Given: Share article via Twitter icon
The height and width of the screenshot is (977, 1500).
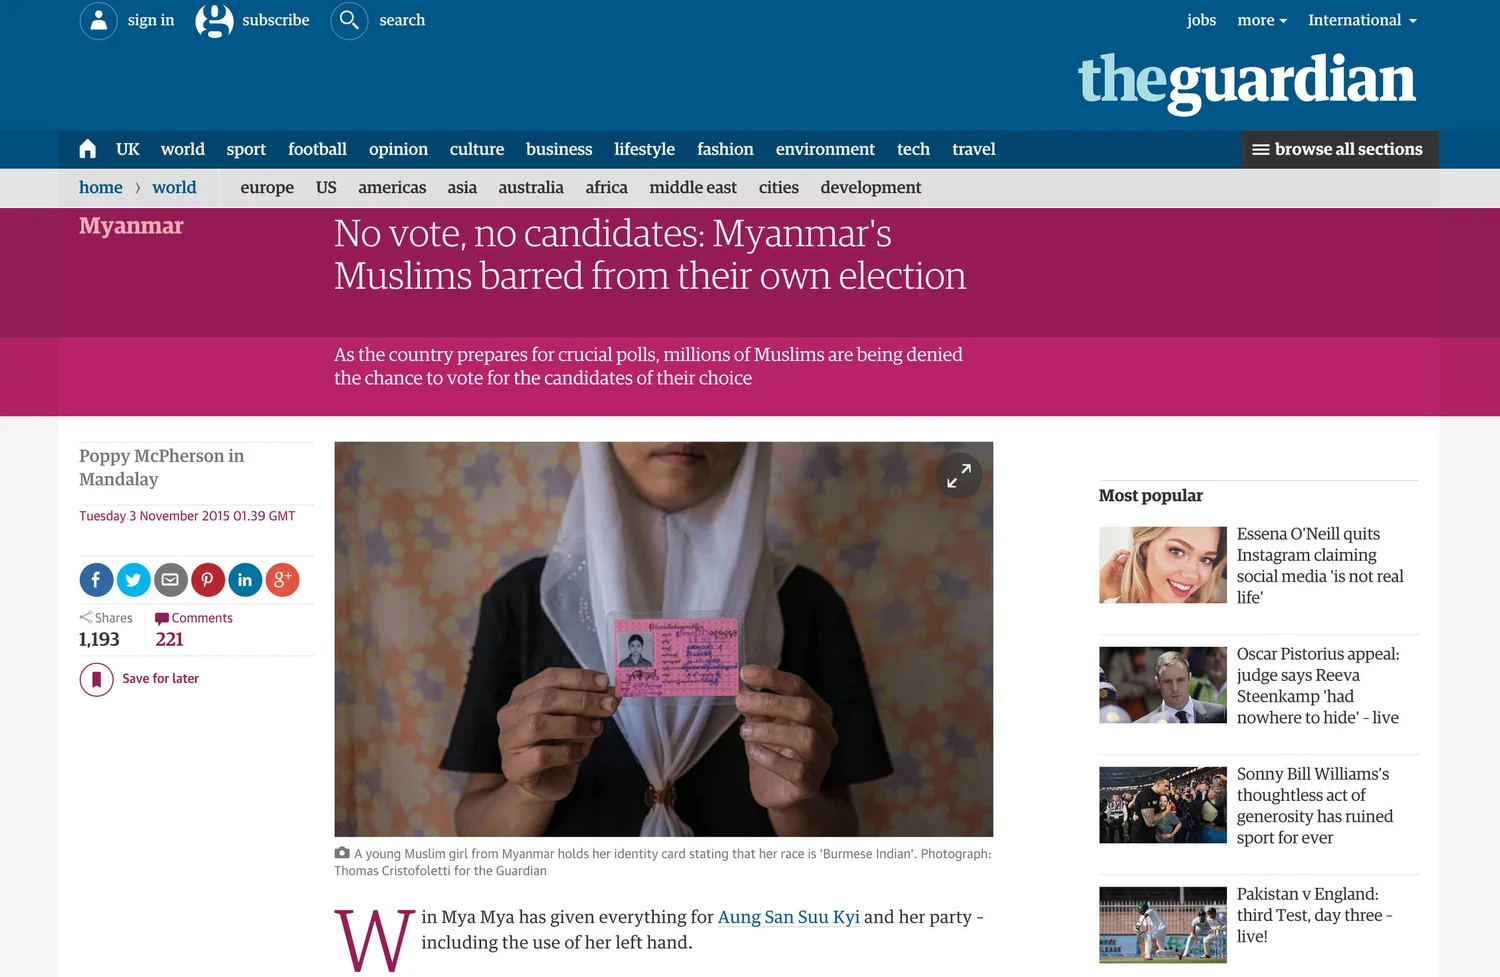Looking at the screenshot, I should pos(133,580).
